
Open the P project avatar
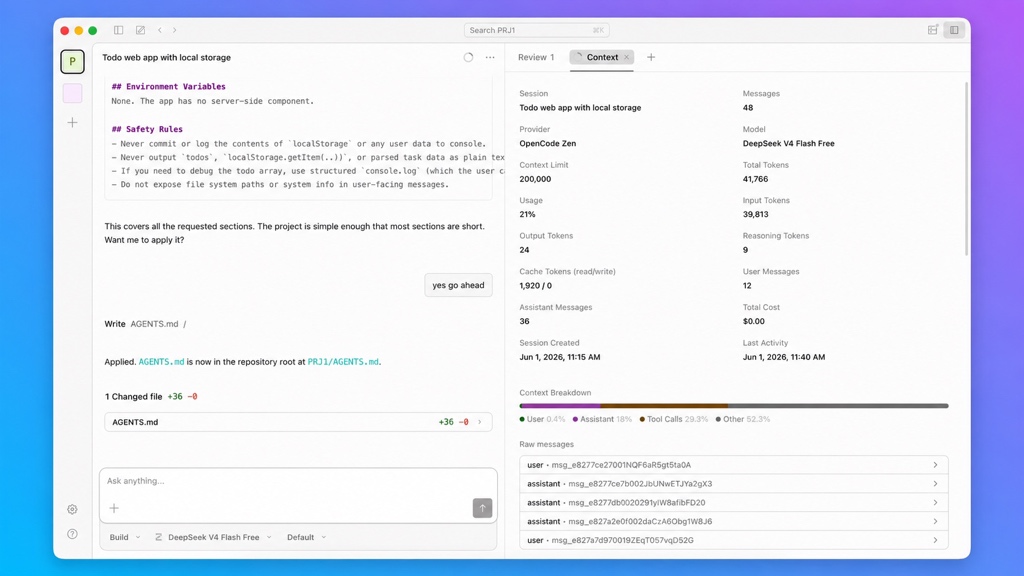coord(72,61)
